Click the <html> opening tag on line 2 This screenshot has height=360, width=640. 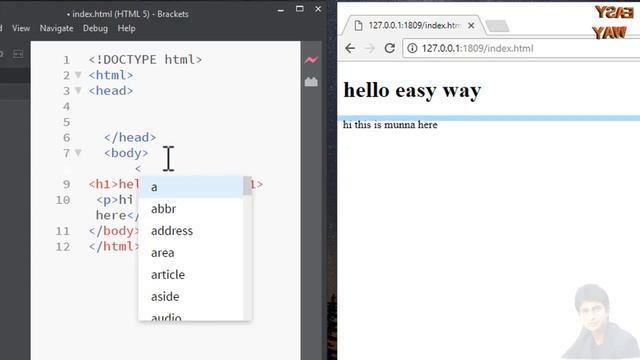[x=111, y=75]
